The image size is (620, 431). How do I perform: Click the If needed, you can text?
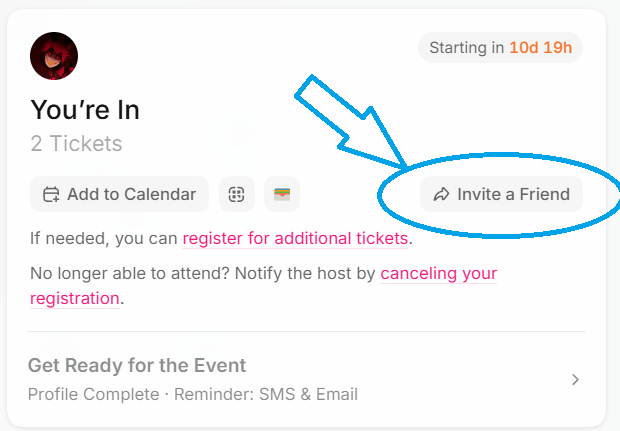coord(104,239)
